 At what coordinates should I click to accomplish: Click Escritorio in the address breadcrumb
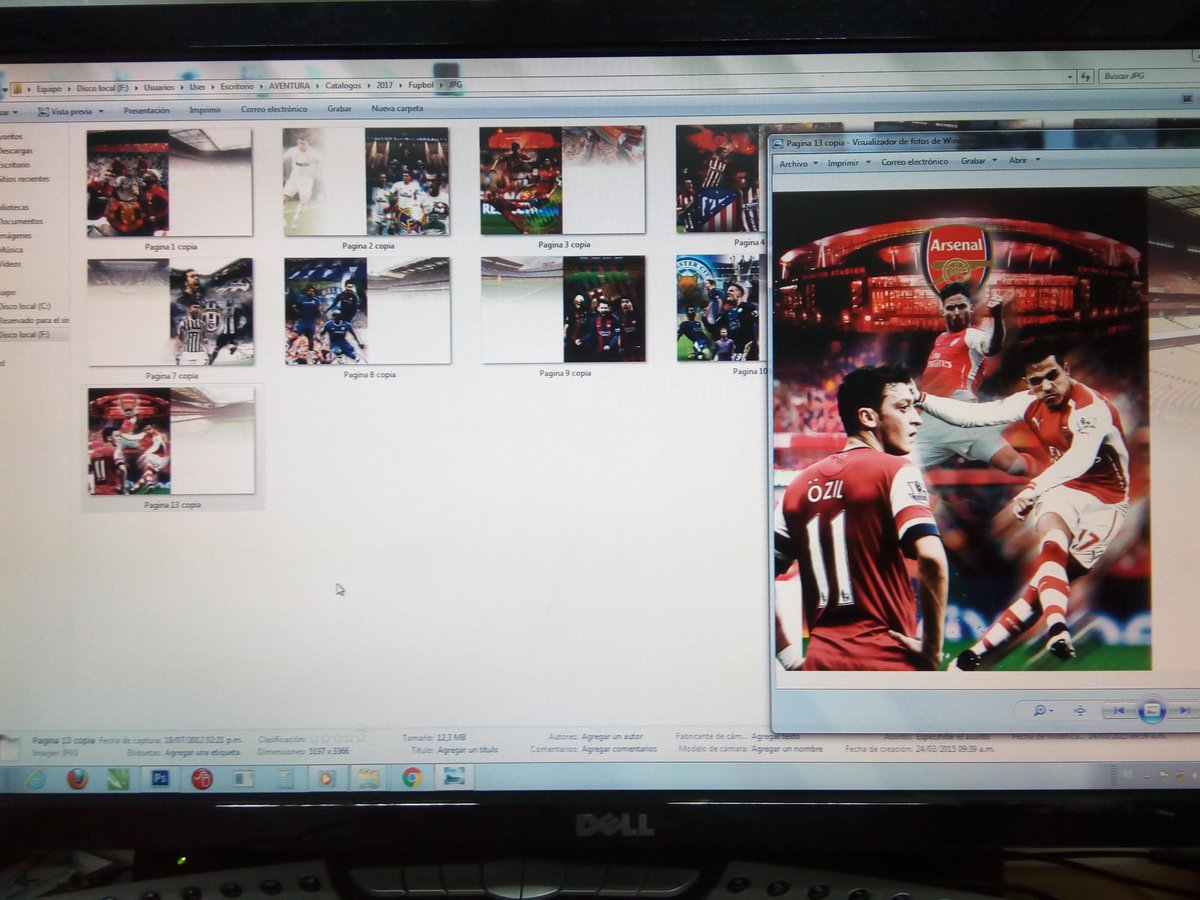pyautogui.click(x=236, y=86)
